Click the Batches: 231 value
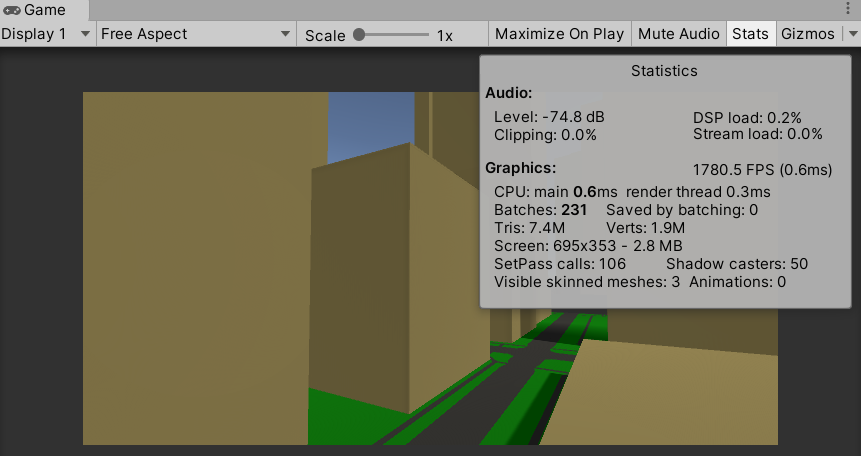The height and width of the screenshot is (456, 861). [540, 210]
